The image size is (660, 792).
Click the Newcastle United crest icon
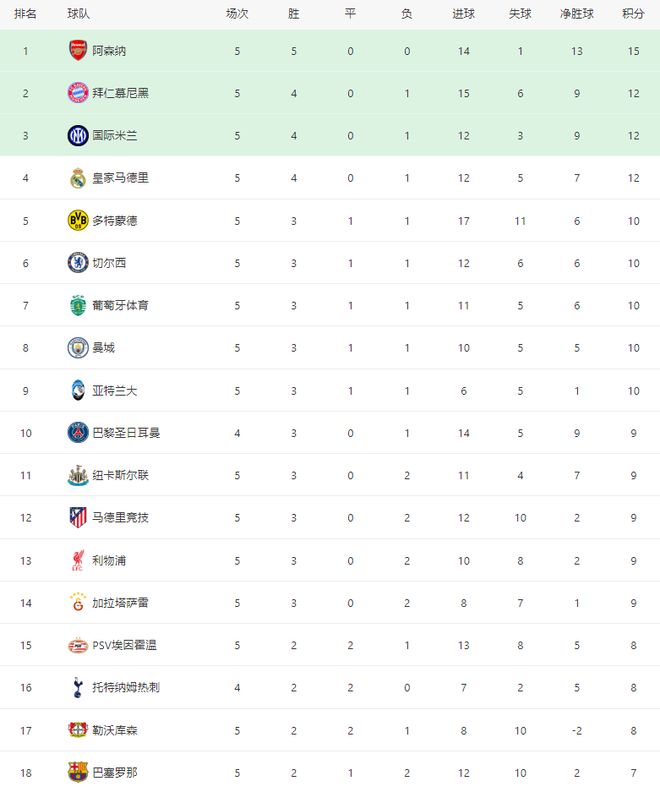[x=77, y=475]
